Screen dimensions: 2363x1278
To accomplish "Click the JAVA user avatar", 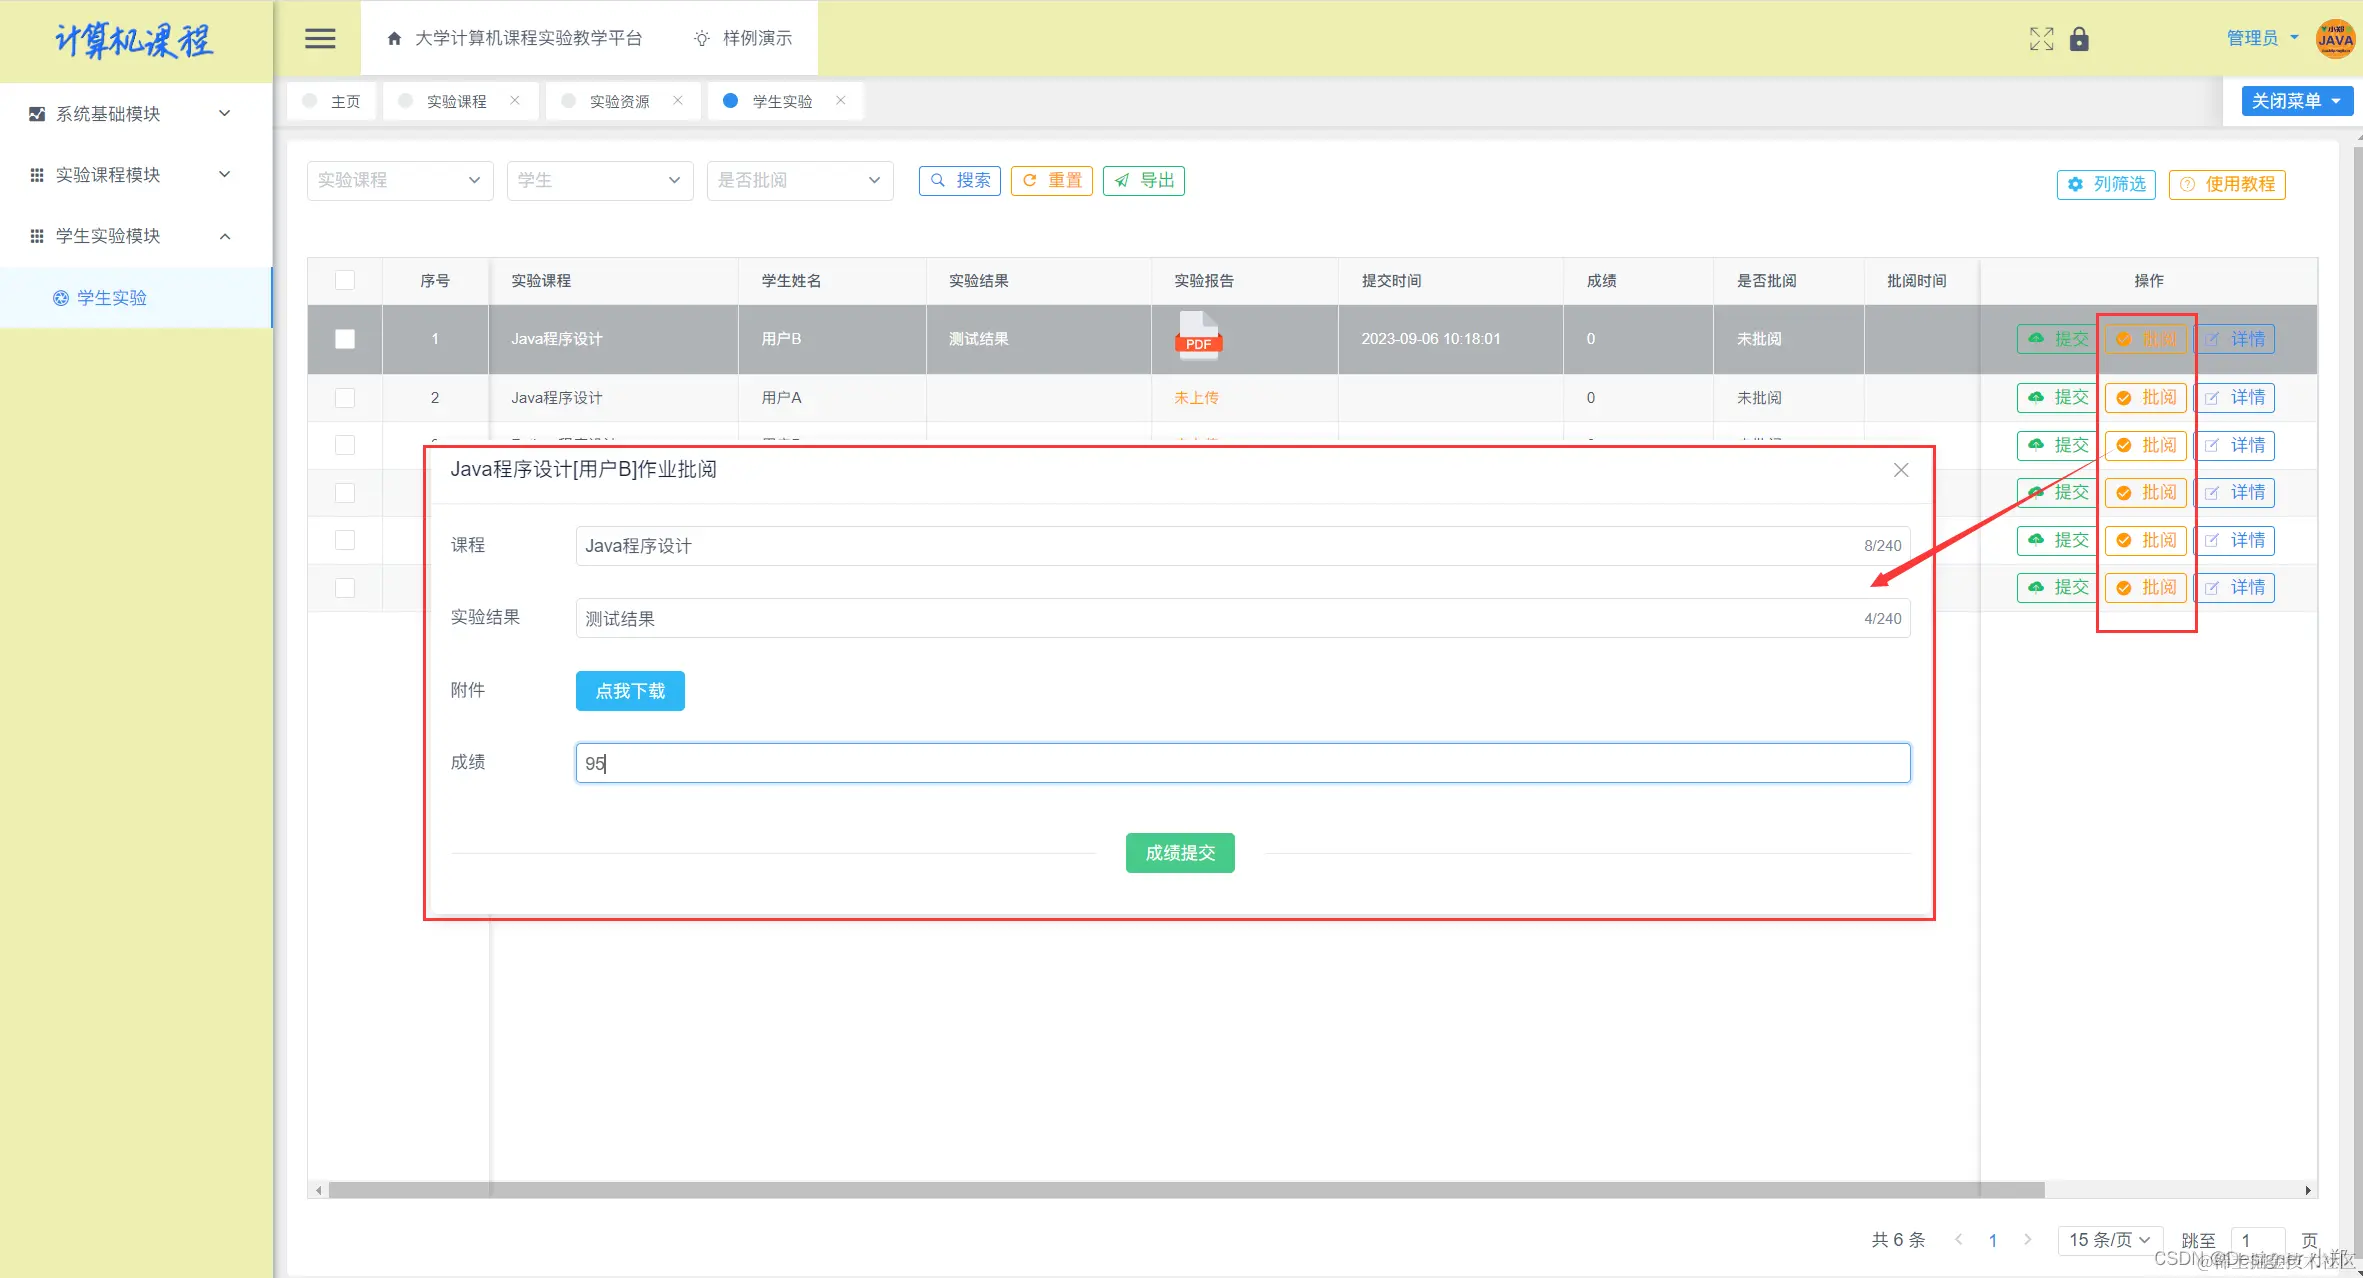I will (2335, 39).
